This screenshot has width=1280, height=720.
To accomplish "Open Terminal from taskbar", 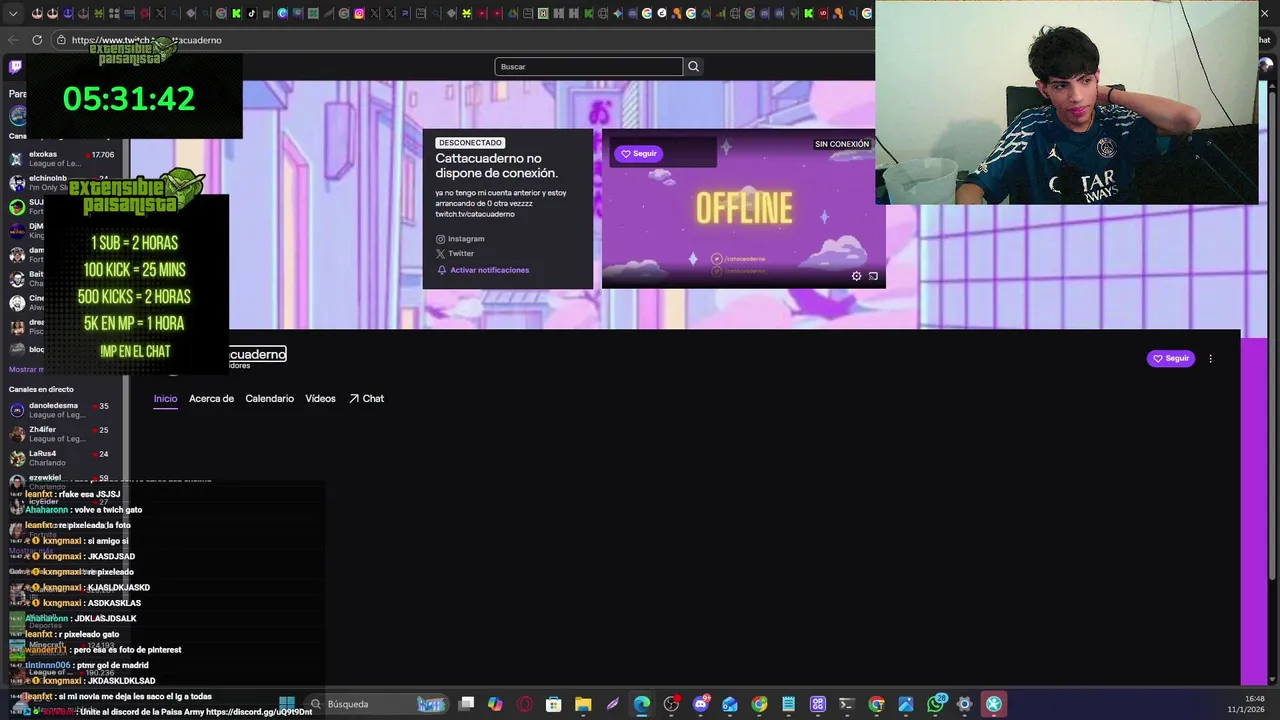I will click(847, 704).
